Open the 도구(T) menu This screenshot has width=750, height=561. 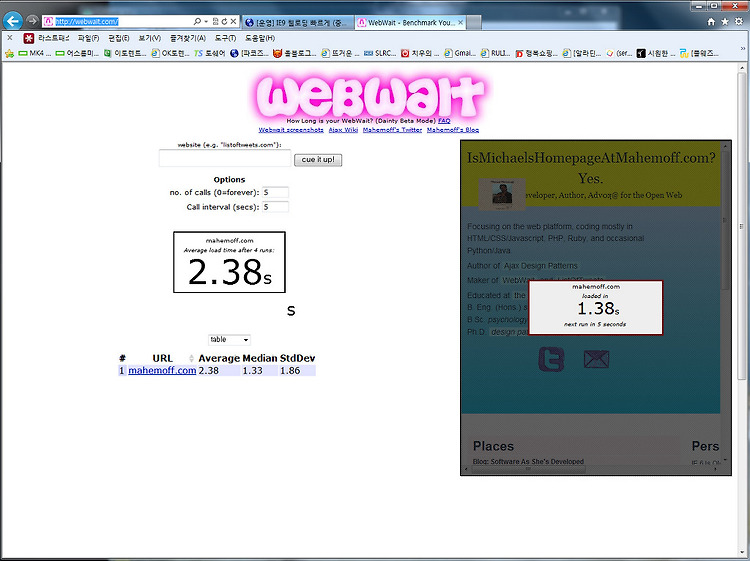225,38
